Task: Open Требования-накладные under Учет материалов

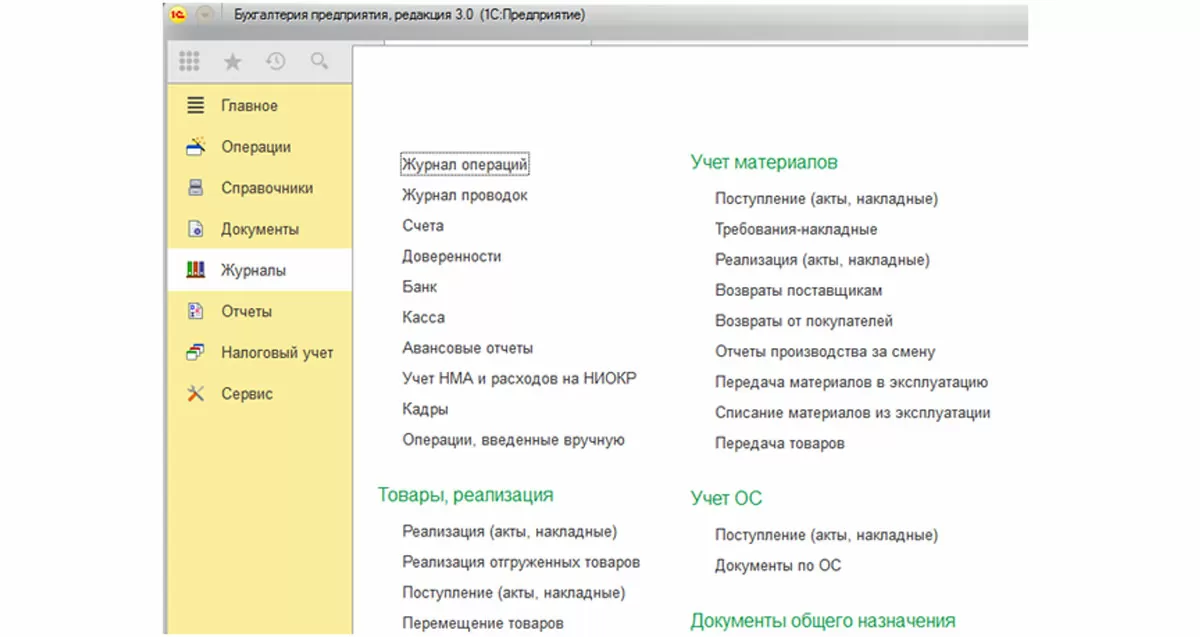Action: [796, 229]
